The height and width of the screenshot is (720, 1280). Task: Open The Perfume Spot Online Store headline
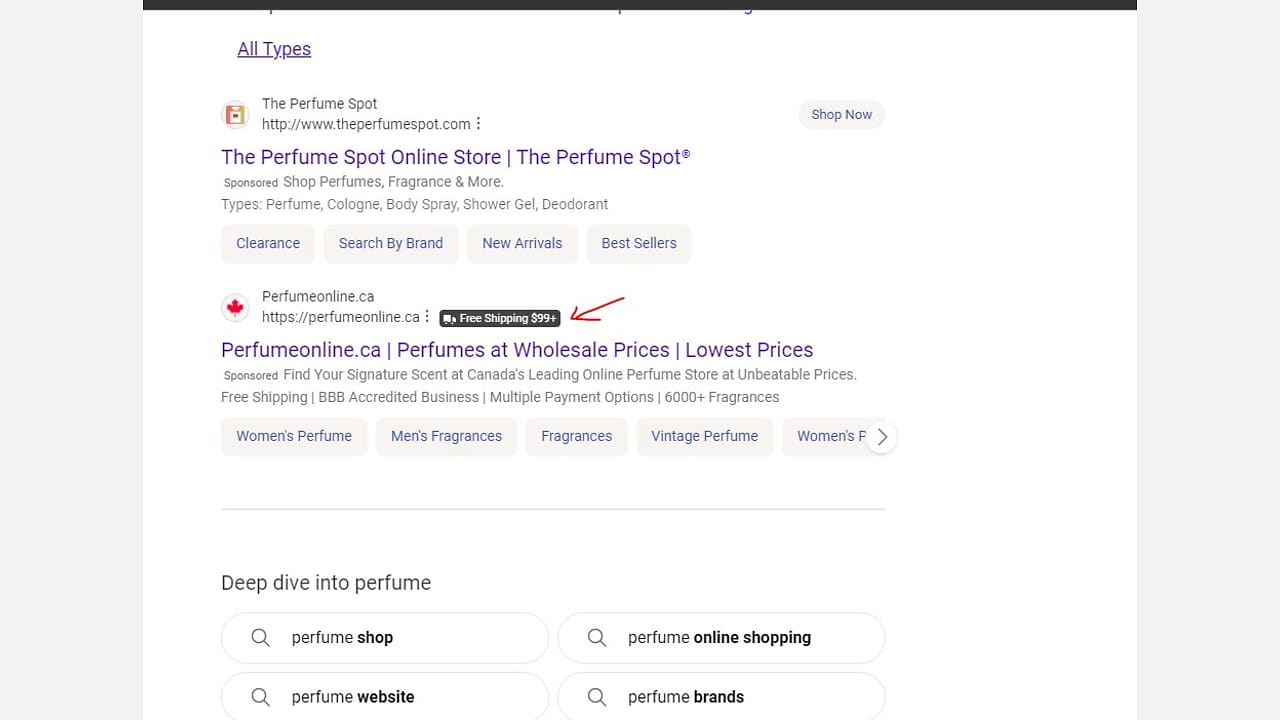click(x=455, y=157)
